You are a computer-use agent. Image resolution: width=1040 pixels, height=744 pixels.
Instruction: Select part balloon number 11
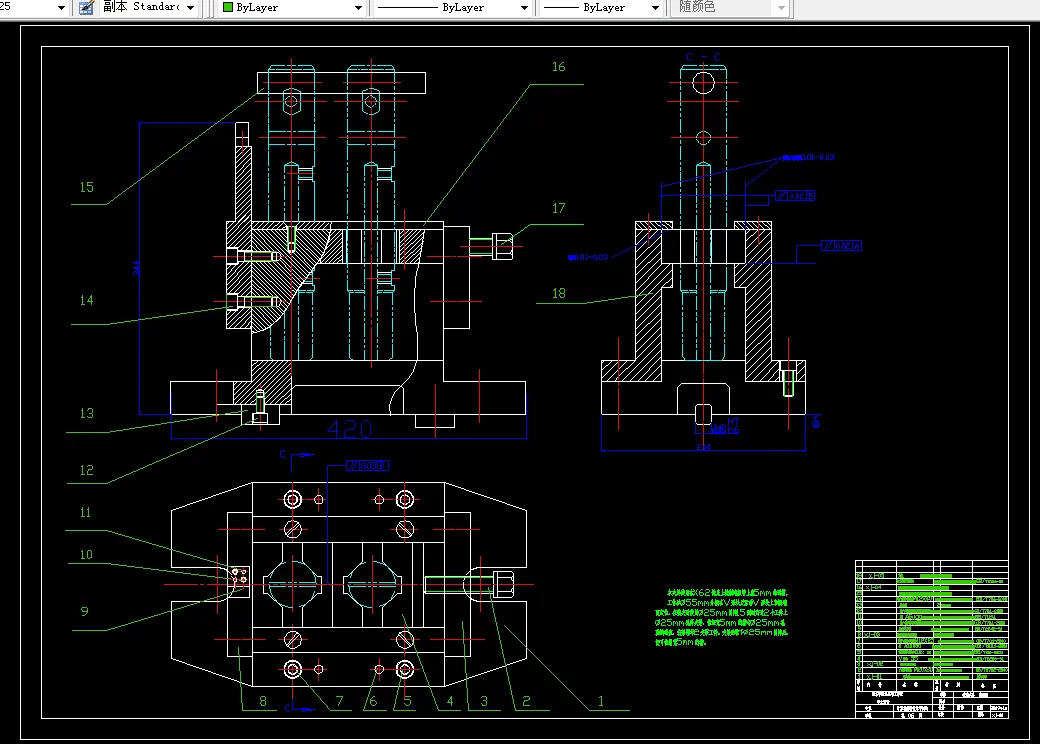(x=86, y=513)
